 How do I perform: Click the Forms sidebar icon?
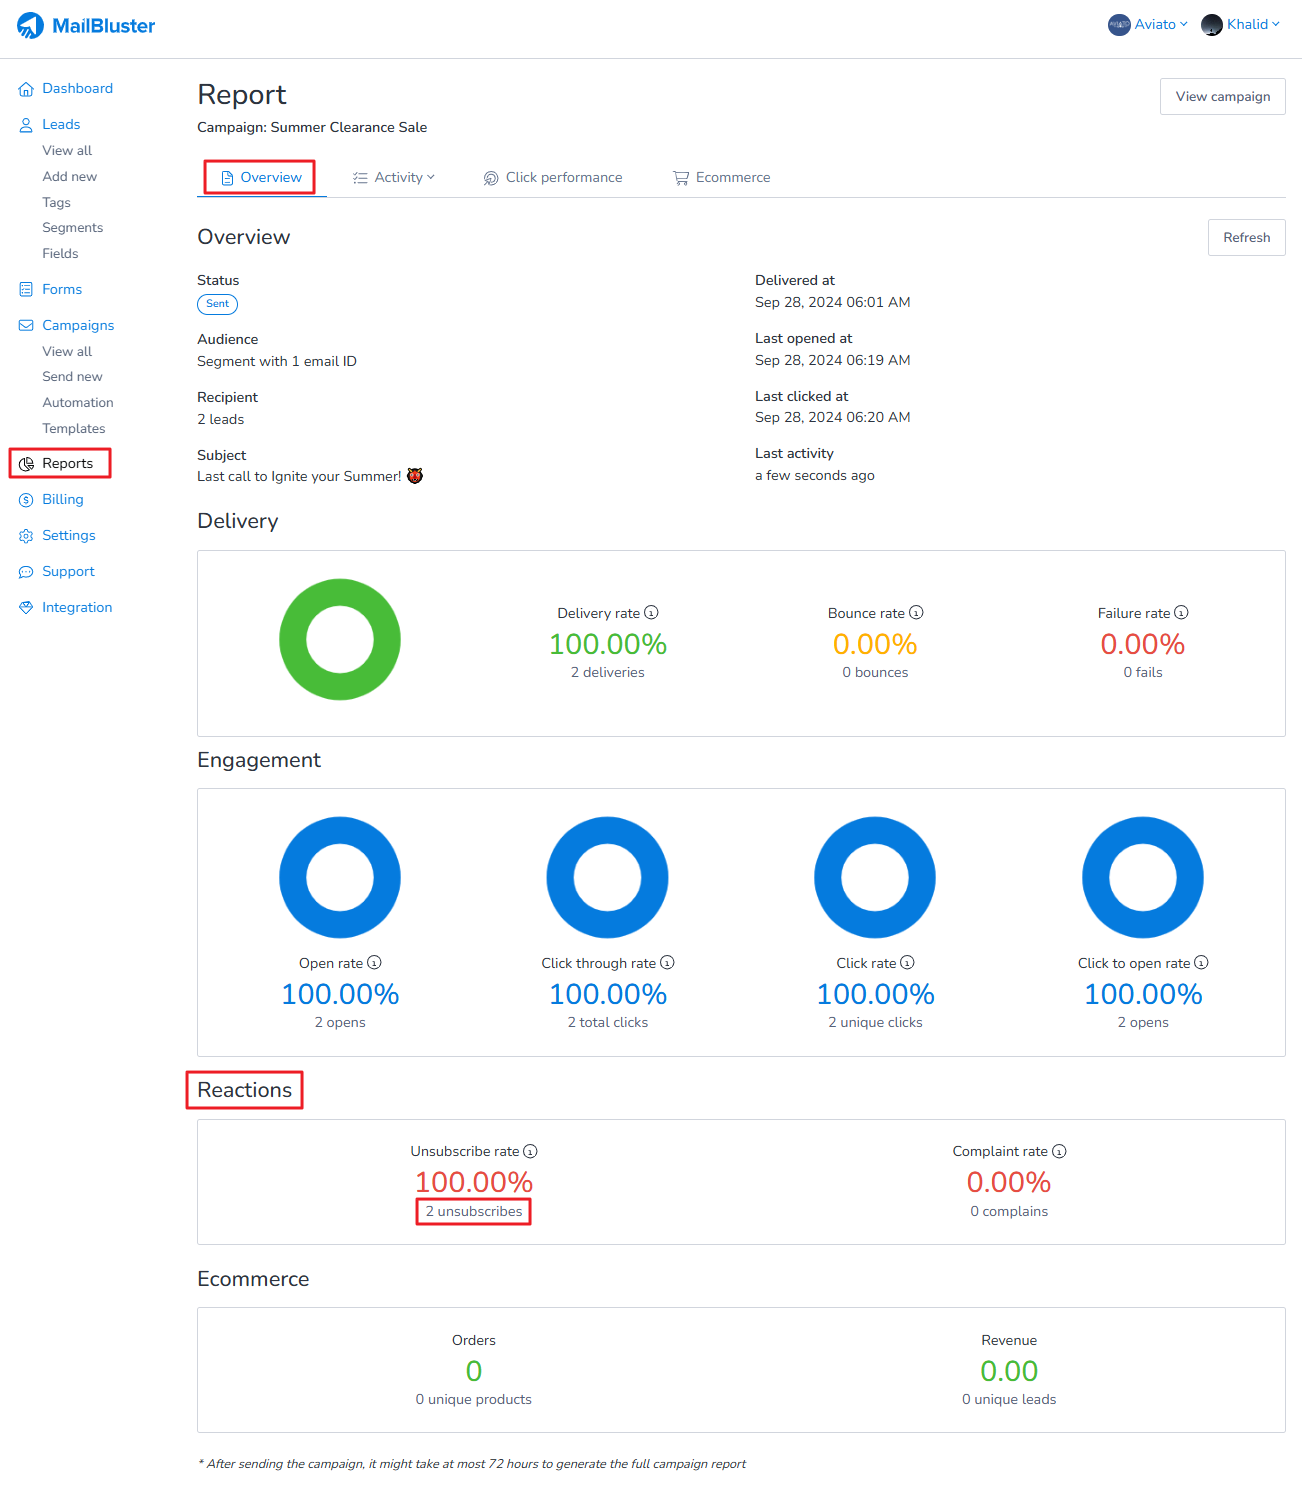(26, 290)
